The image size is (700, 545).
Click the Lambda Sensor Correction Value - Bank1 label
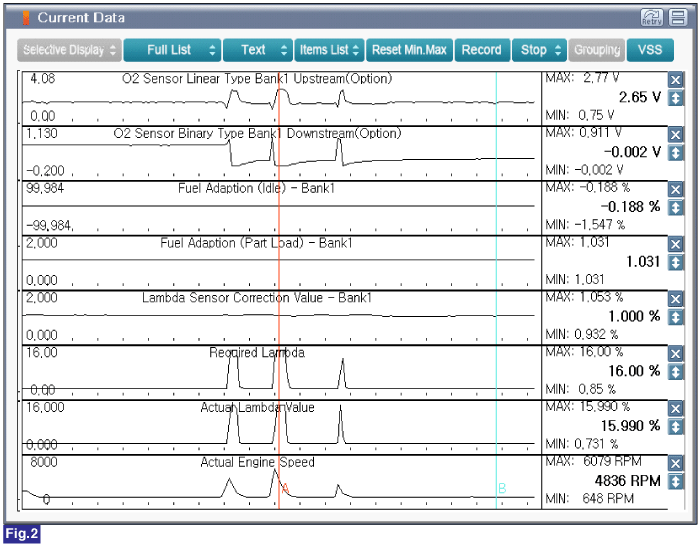(257, 298)
